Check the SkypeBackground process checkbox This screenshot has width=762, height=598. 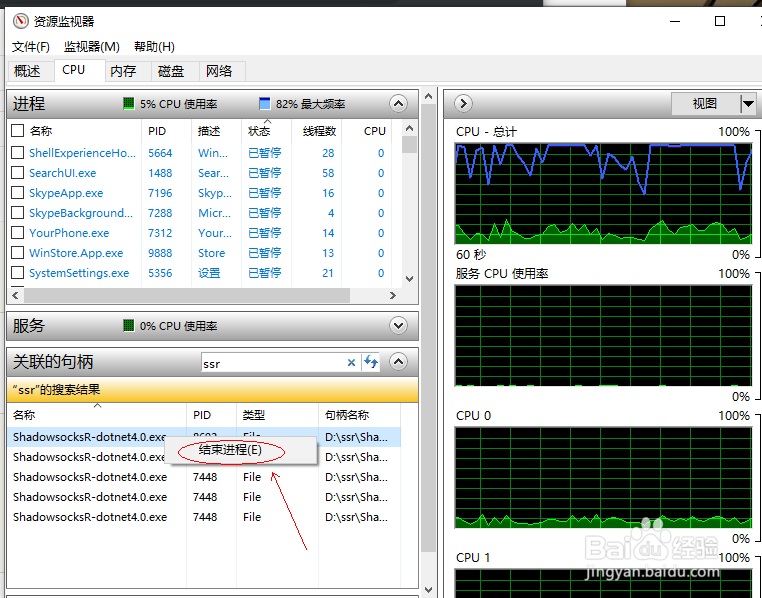(x=17, y=212)
